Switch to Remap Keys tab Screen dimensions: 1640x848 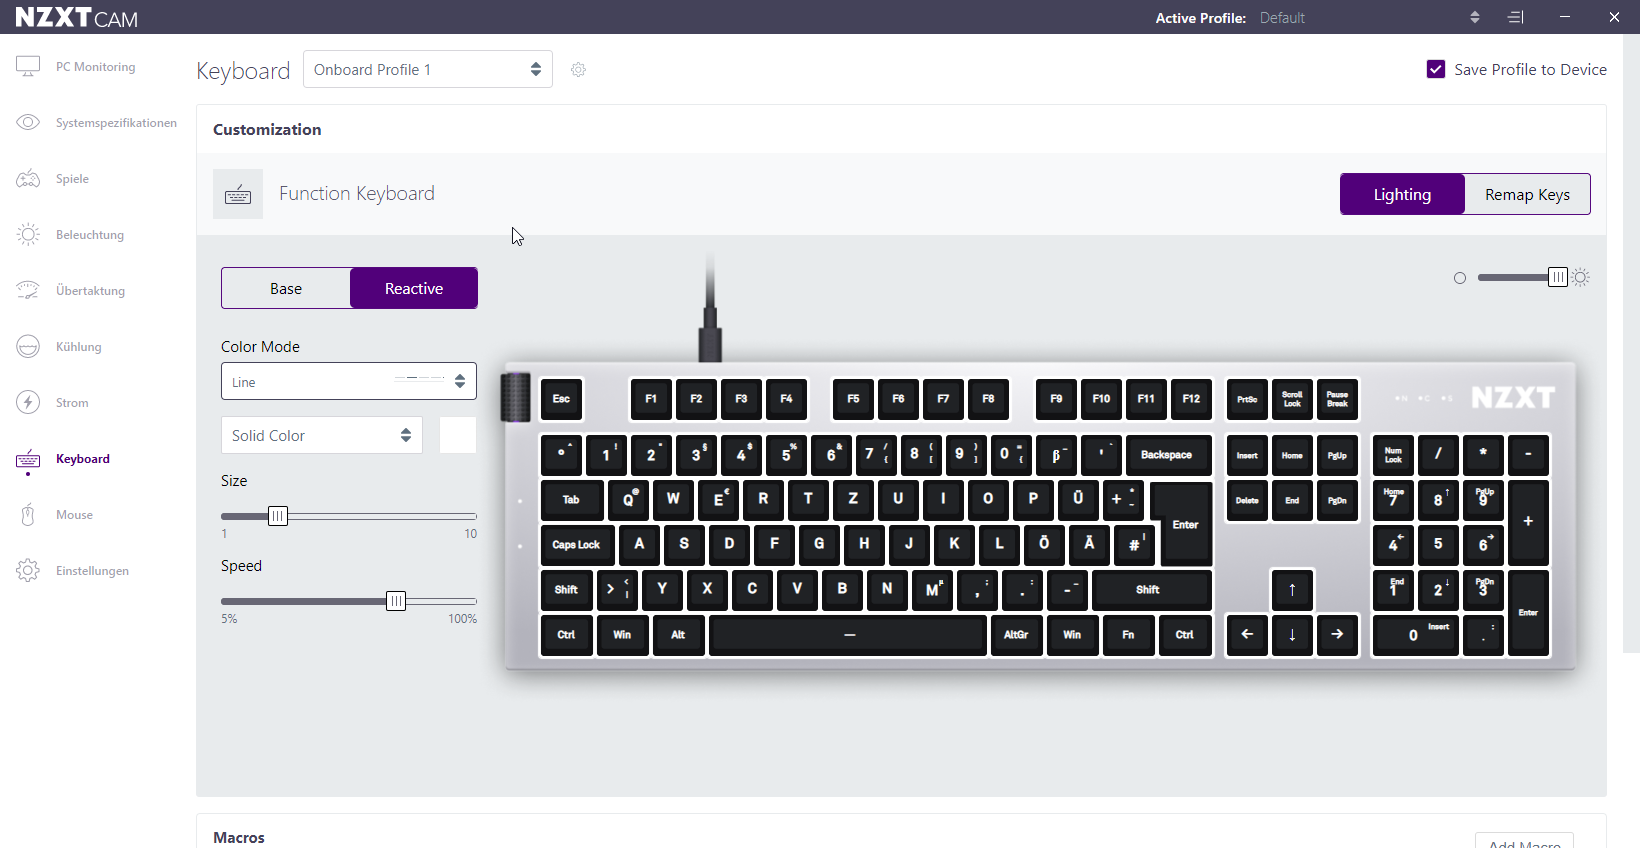[1527, 194]
